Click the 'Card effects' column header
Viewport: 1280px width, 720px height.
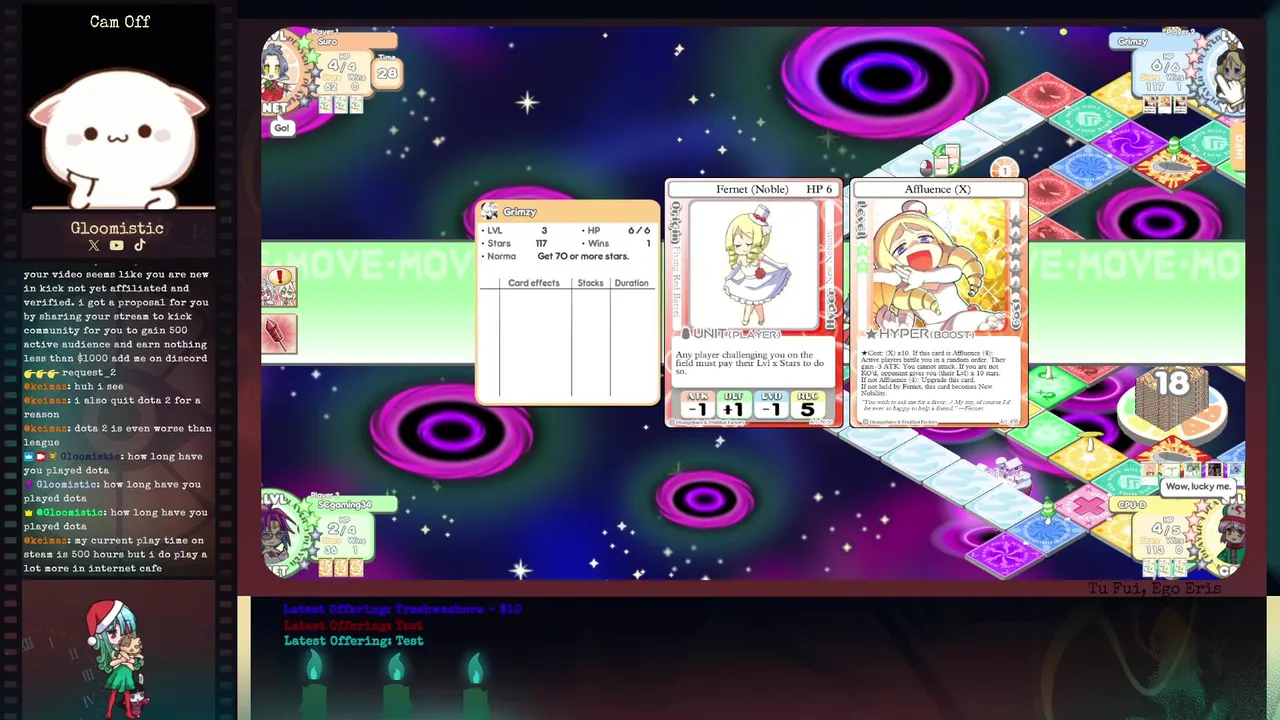tap(534, 283)
